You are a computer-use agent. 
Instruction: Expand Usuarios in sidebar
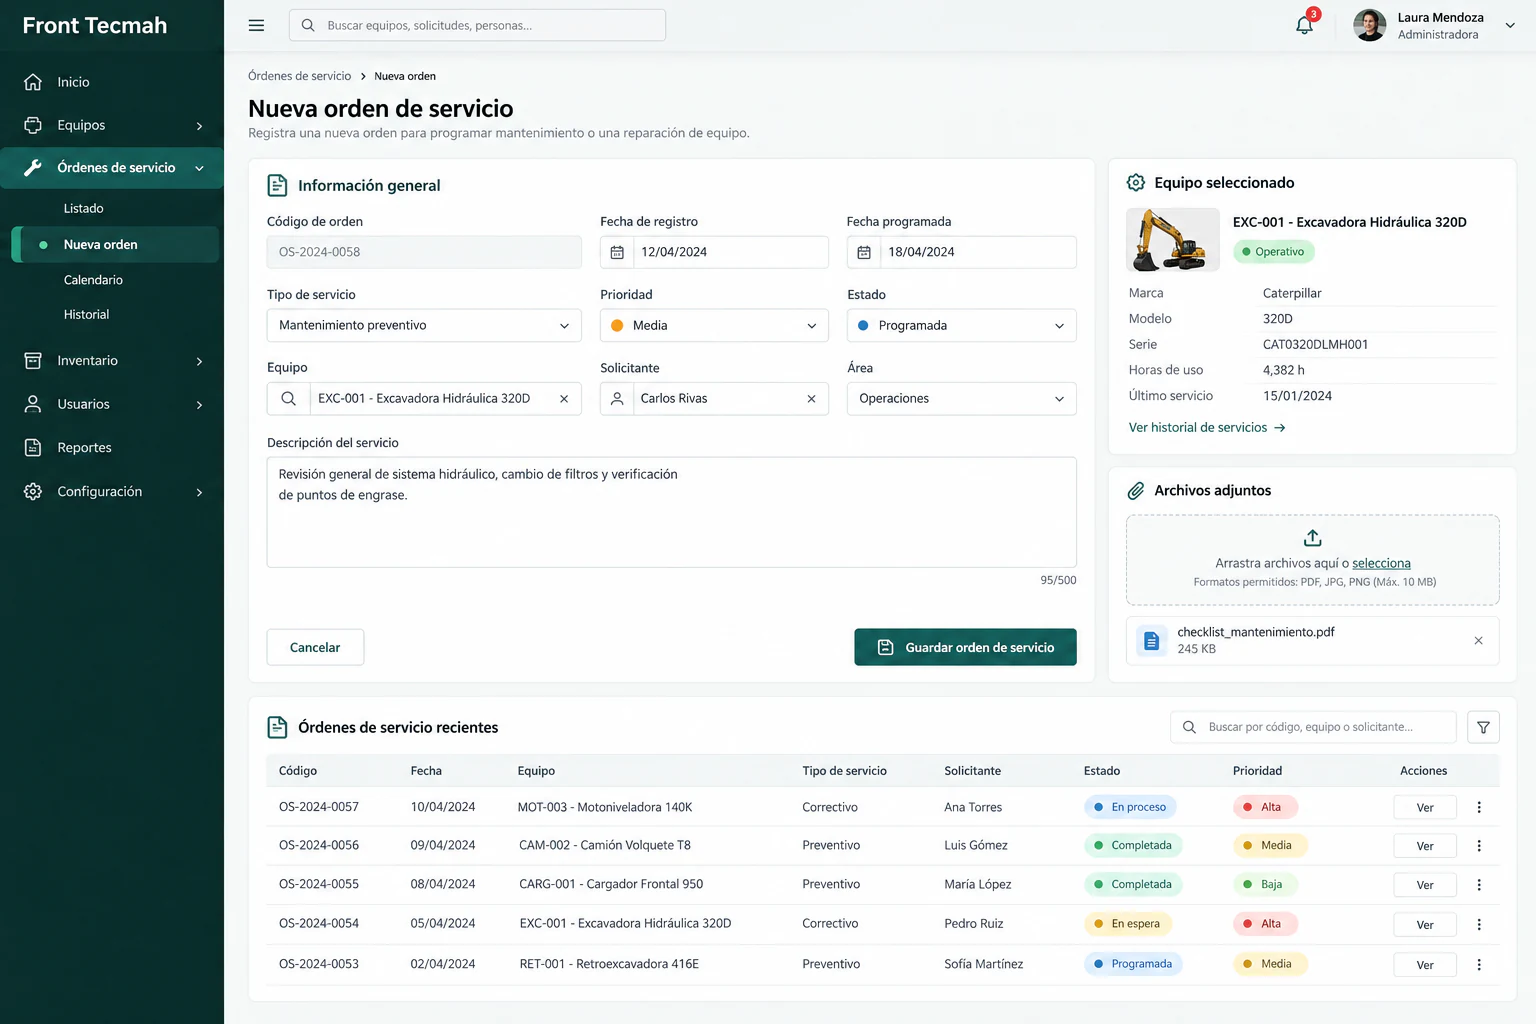point(112,404)
